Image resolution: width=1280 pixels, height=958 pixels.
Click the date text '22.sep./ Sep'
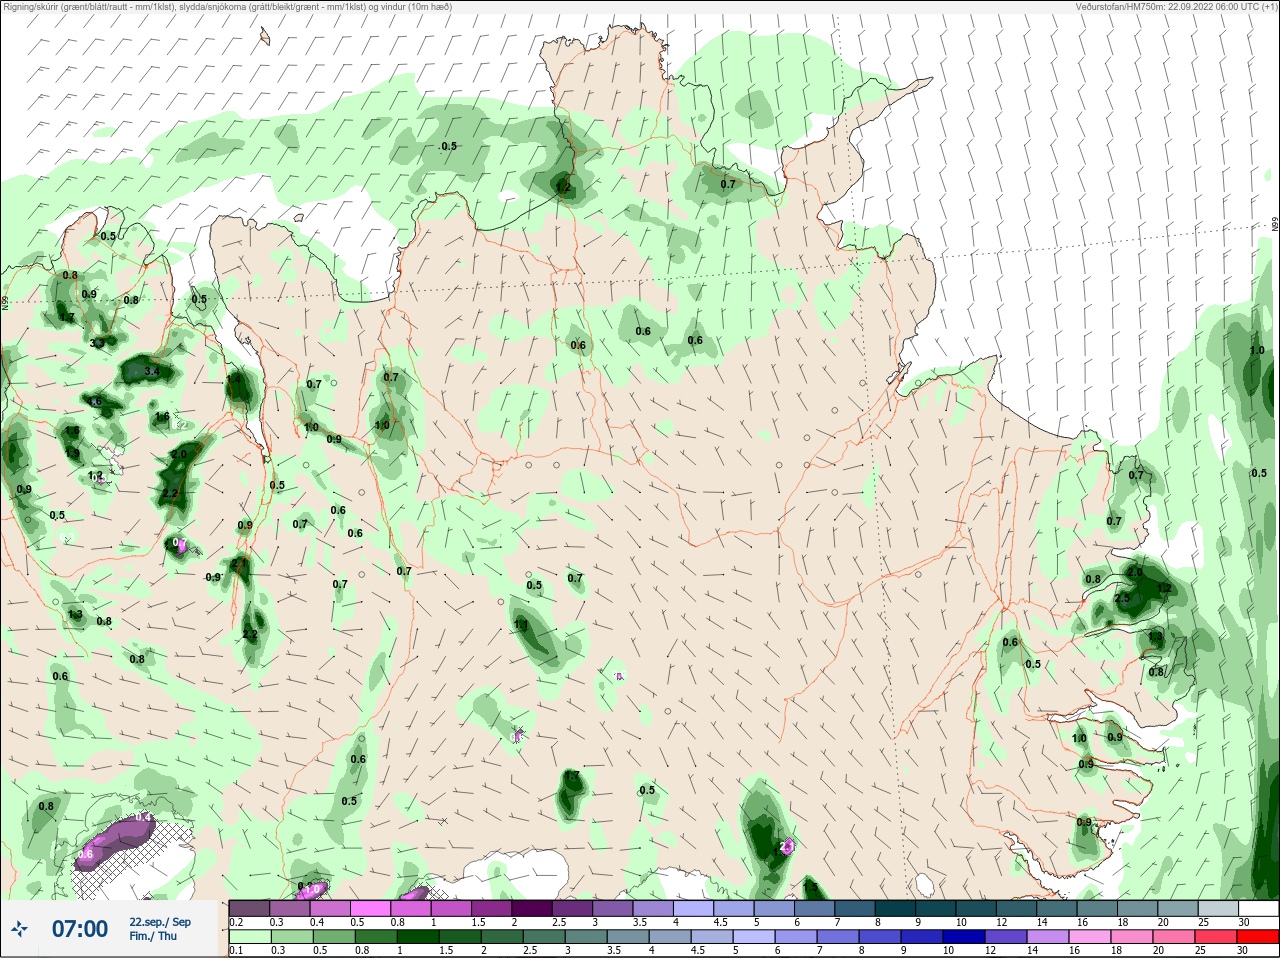pyautogui.click(x=160, y=922)
